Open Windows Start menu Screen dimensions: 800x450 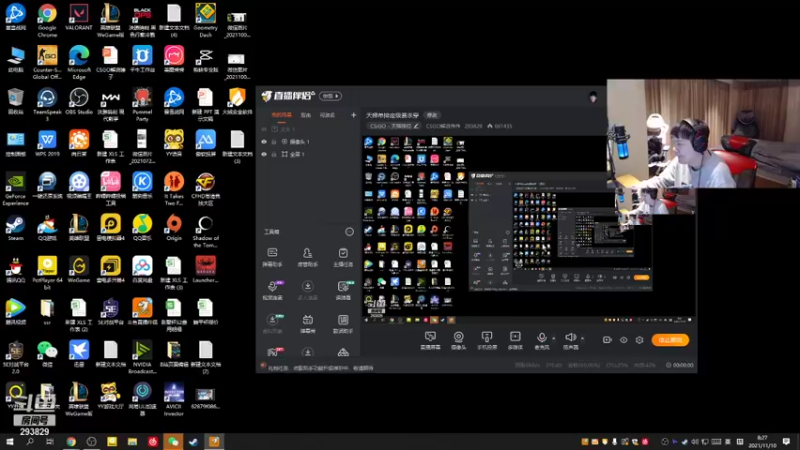coord(10,442)
